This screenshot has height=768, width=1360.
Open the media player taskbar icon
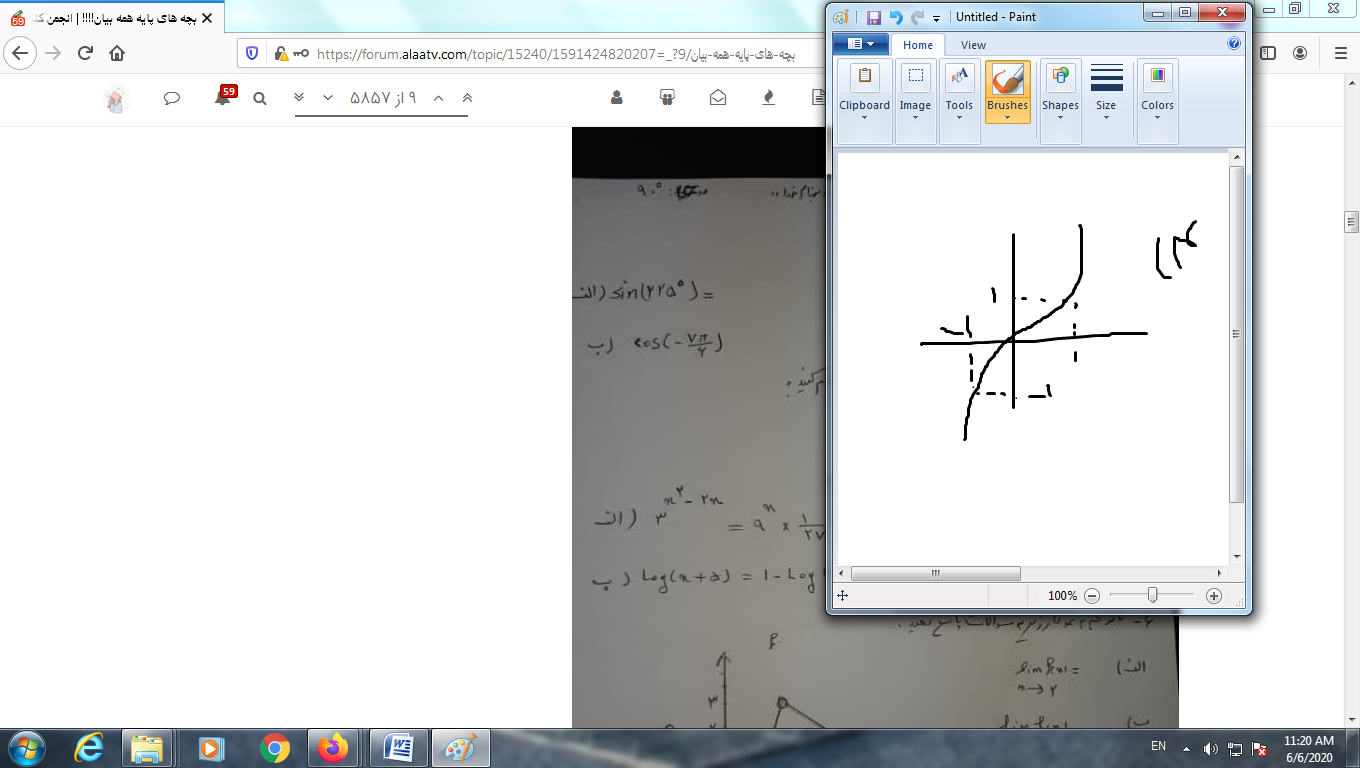(x=210, y=748)
